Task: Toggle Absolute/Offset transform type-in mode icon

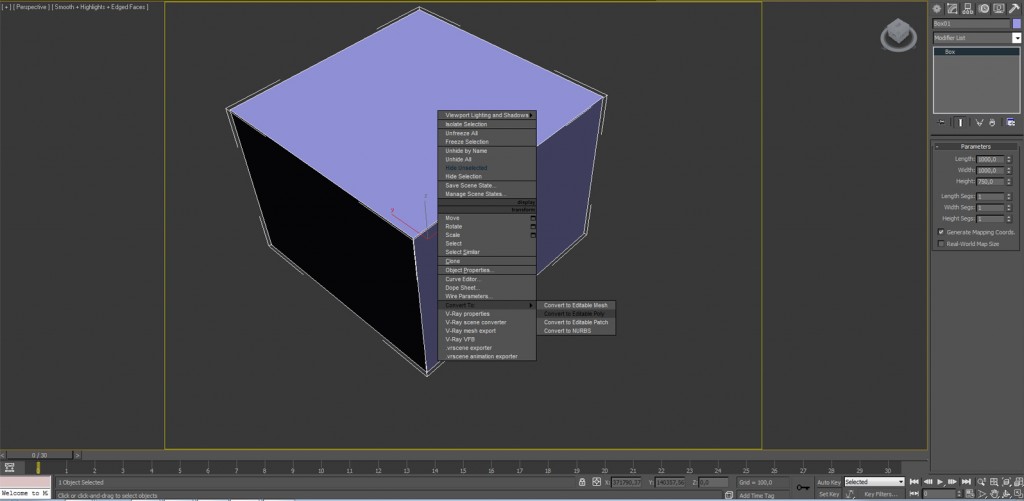Action: 597,482
